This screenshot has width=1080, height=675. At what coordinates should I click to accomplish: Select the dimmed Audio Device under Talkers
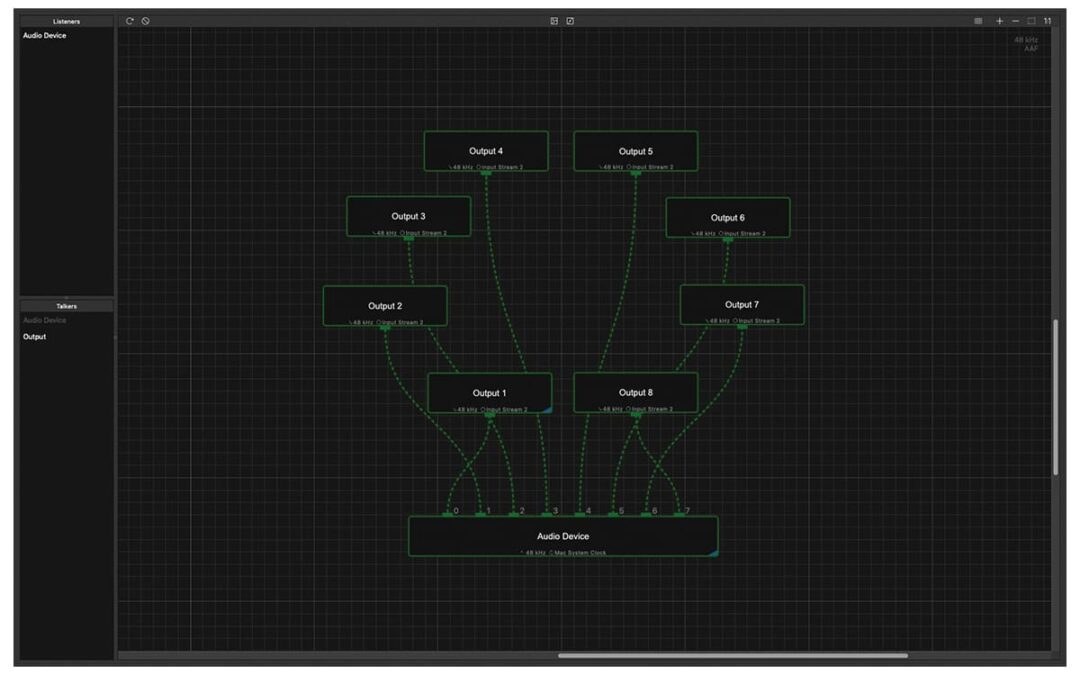coord(45,320)
